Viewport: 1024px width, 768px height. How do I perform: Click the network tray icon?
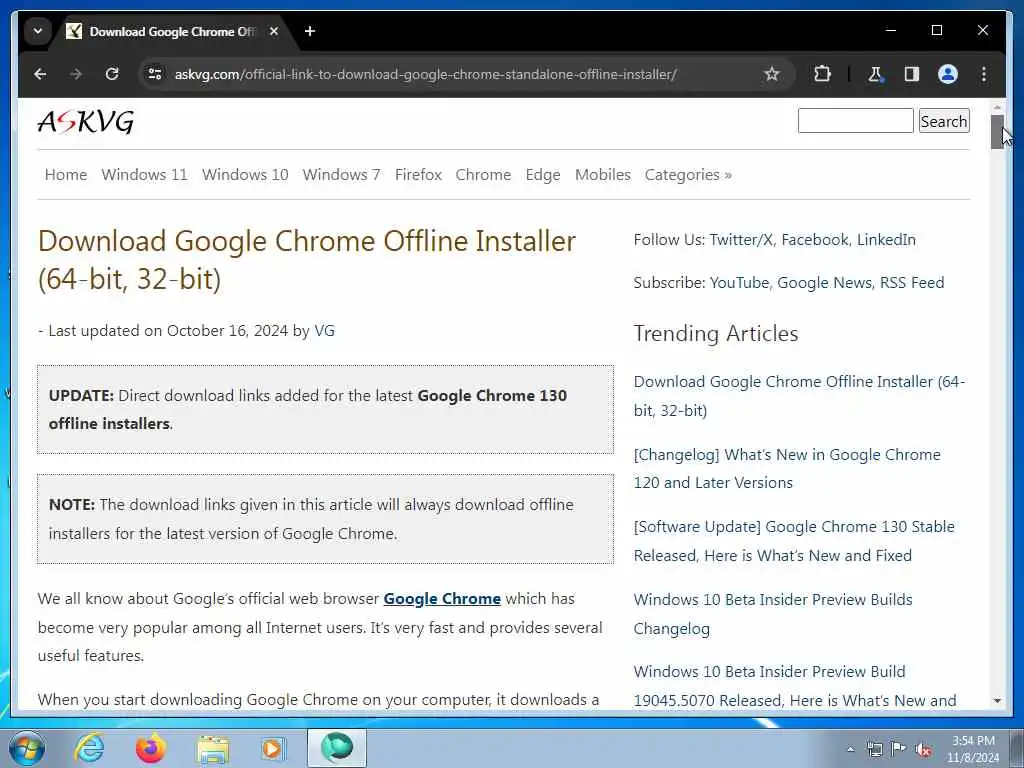click(874, 749)
